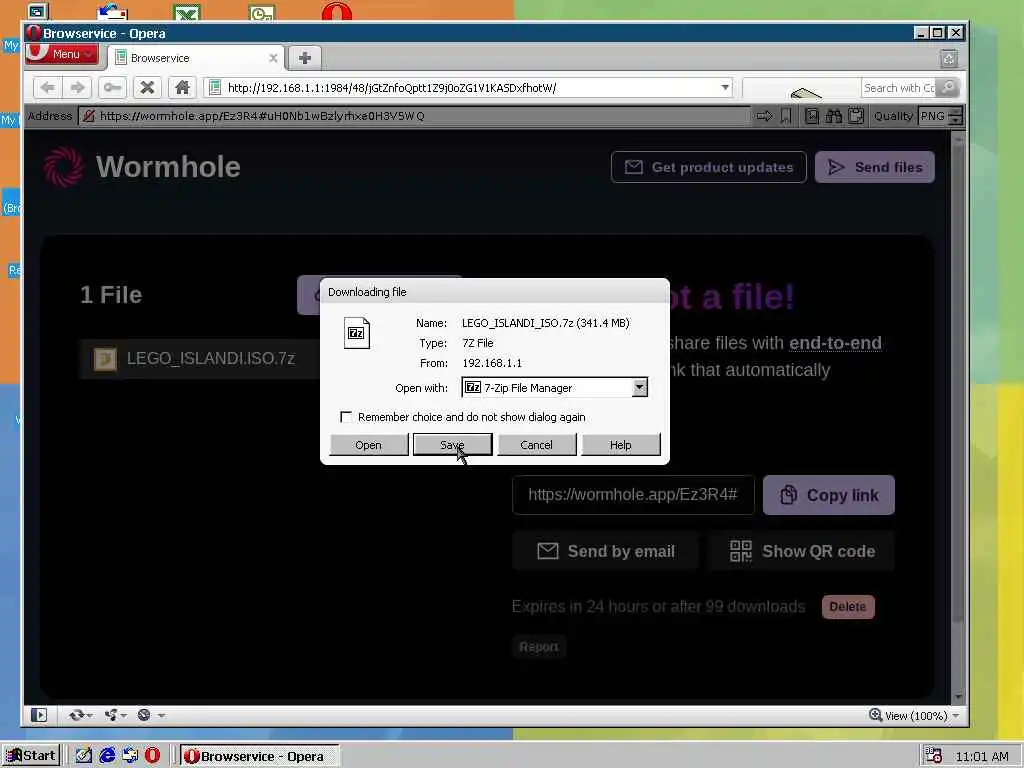
Task: Launch Opera from quick launch bar
Action: [152, 756]
